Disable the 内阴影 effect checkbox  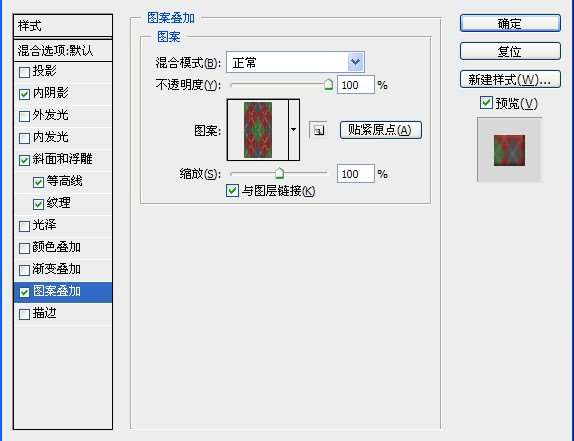[25, 94]
